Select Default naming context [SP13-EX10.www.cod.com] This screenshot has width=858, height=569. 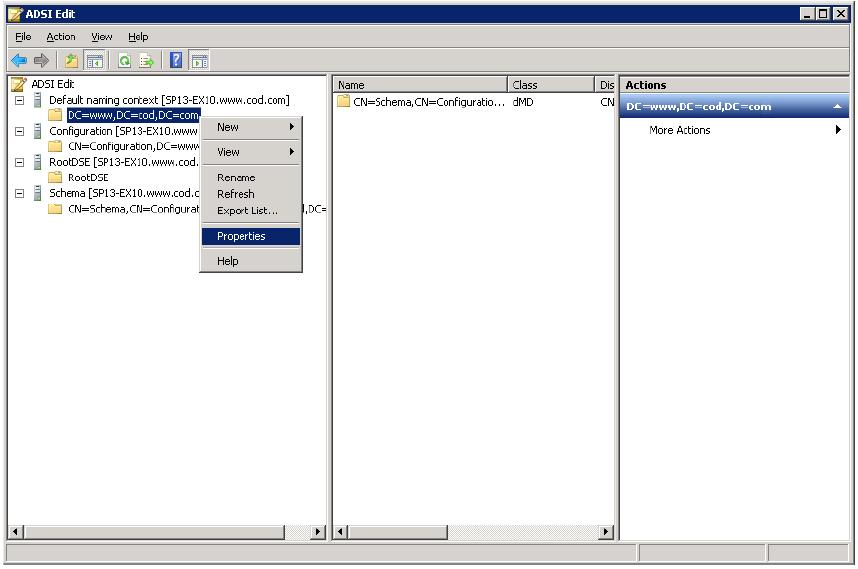point(169,100)
